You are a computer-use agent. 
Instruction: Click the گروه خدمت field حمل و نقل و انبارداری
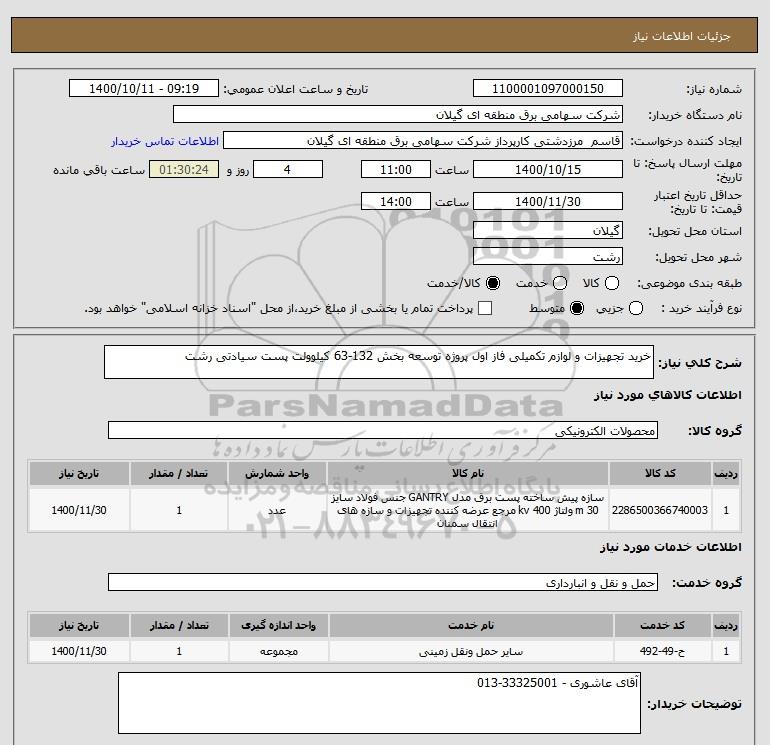(x=383, y=582)
